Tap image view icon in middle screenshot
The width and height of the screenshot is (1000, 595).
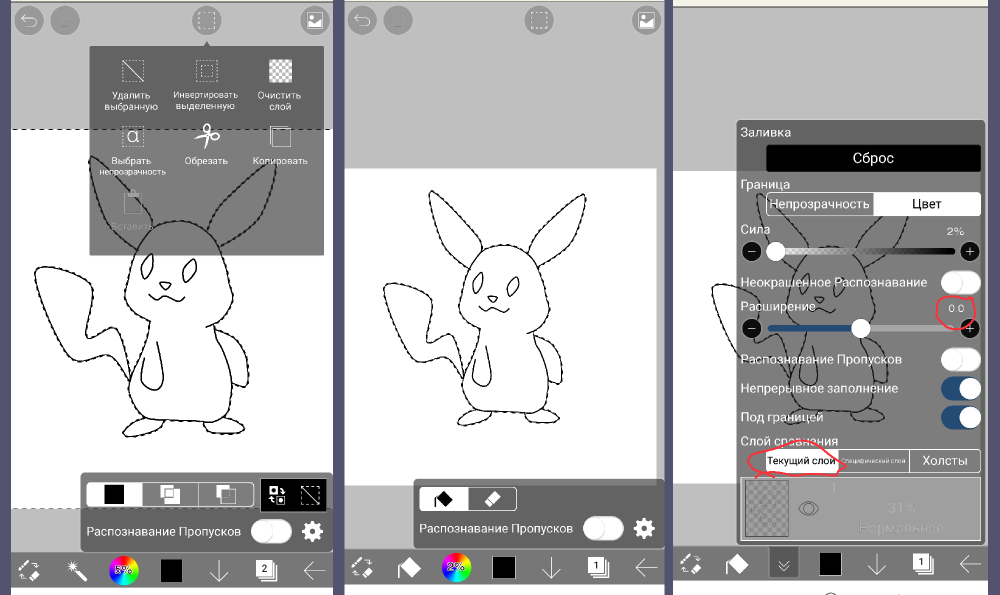point(647,21)
